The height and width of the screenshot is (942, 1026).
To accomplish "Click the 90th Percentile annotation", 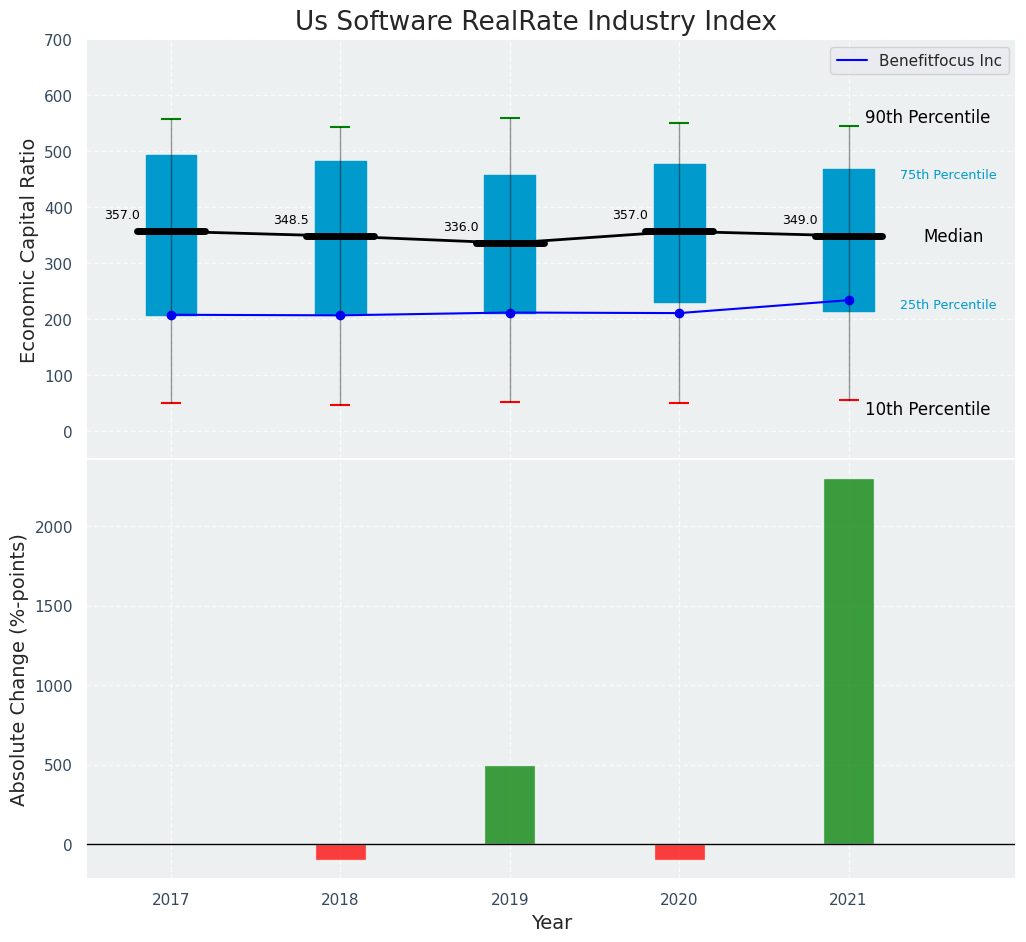I will pos(927,117).
